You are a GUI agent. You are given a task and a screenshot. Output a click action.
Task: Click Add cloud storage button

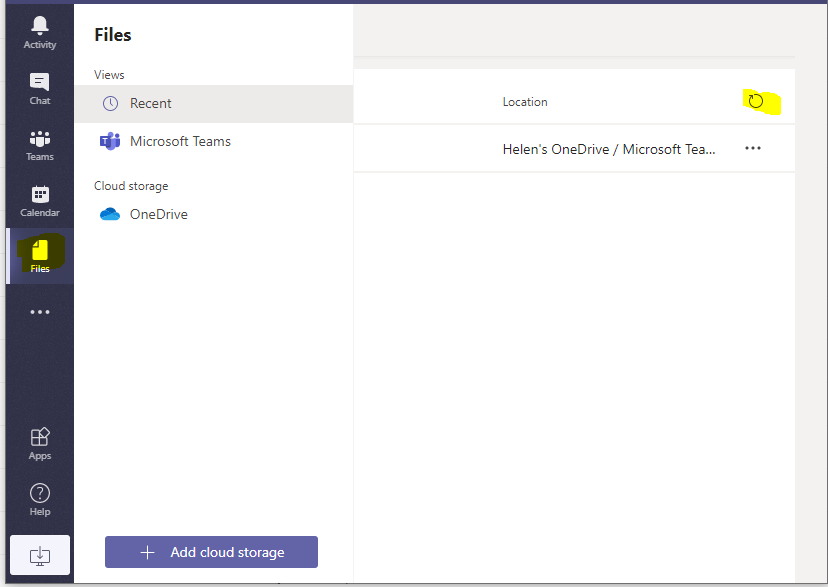211,552
